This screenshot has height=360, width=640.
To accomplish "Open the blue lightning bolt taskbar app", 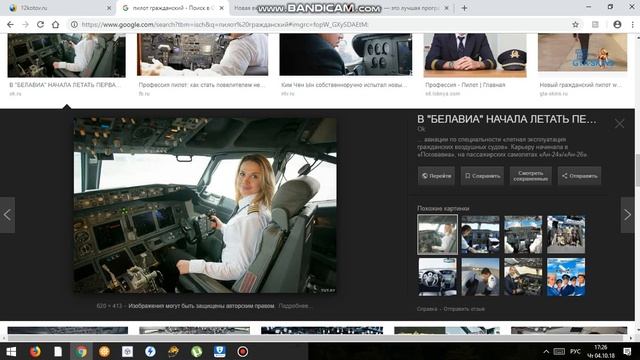I will [x=150, y=351].
